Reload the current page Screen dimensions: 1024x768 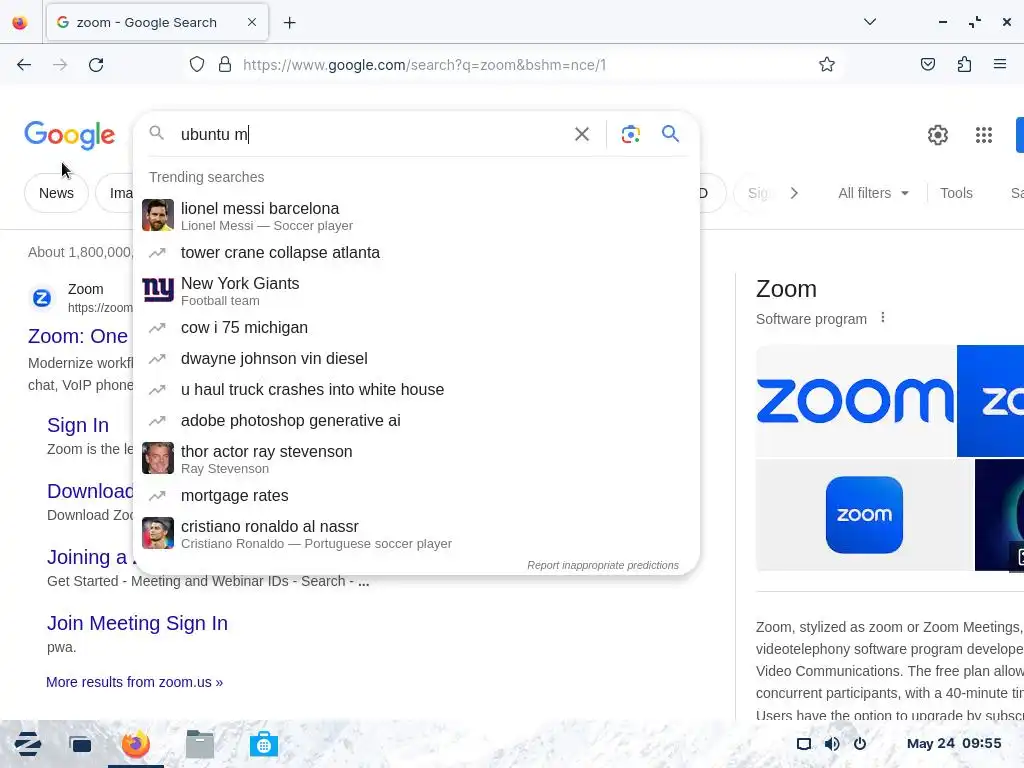[x=96, y=65]
